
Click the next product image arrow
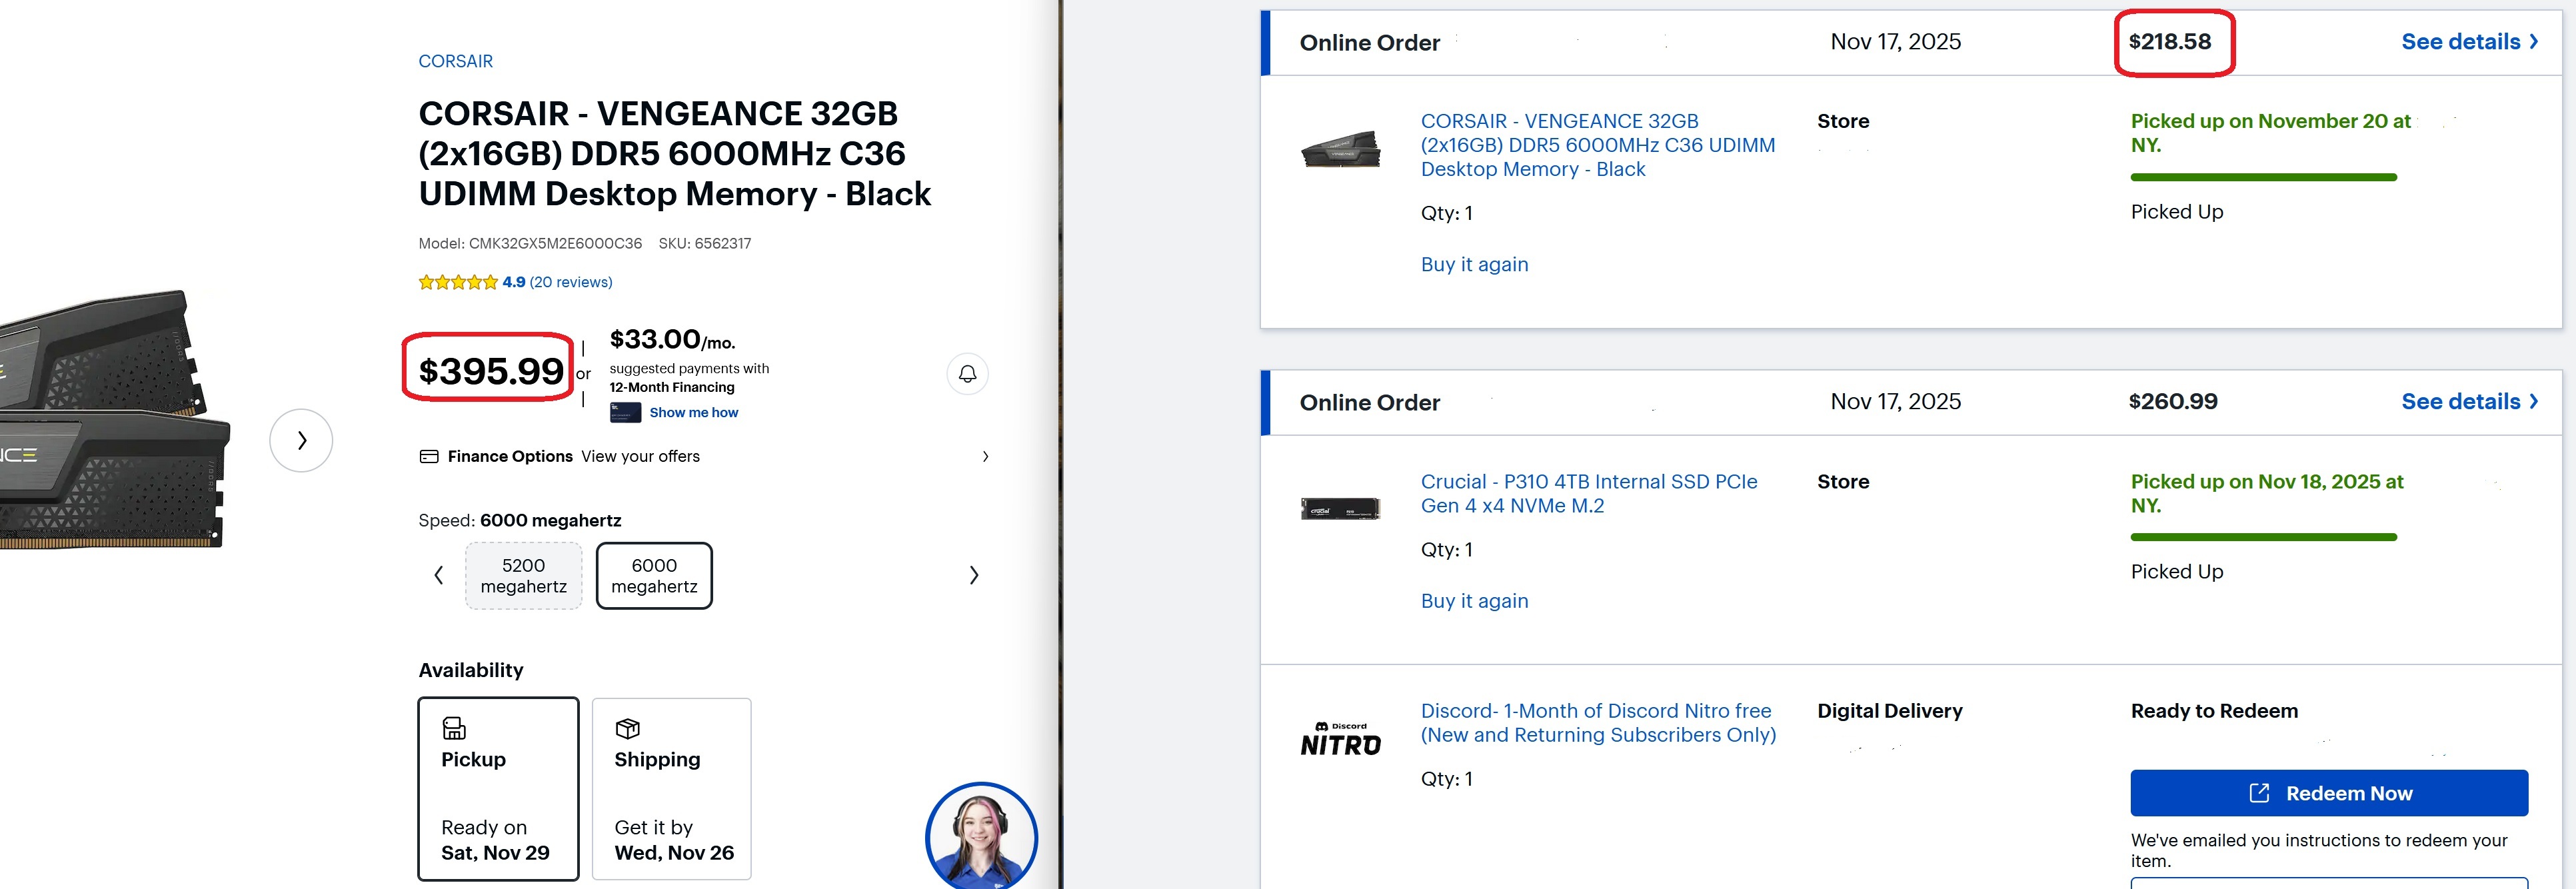coord(301,440)
